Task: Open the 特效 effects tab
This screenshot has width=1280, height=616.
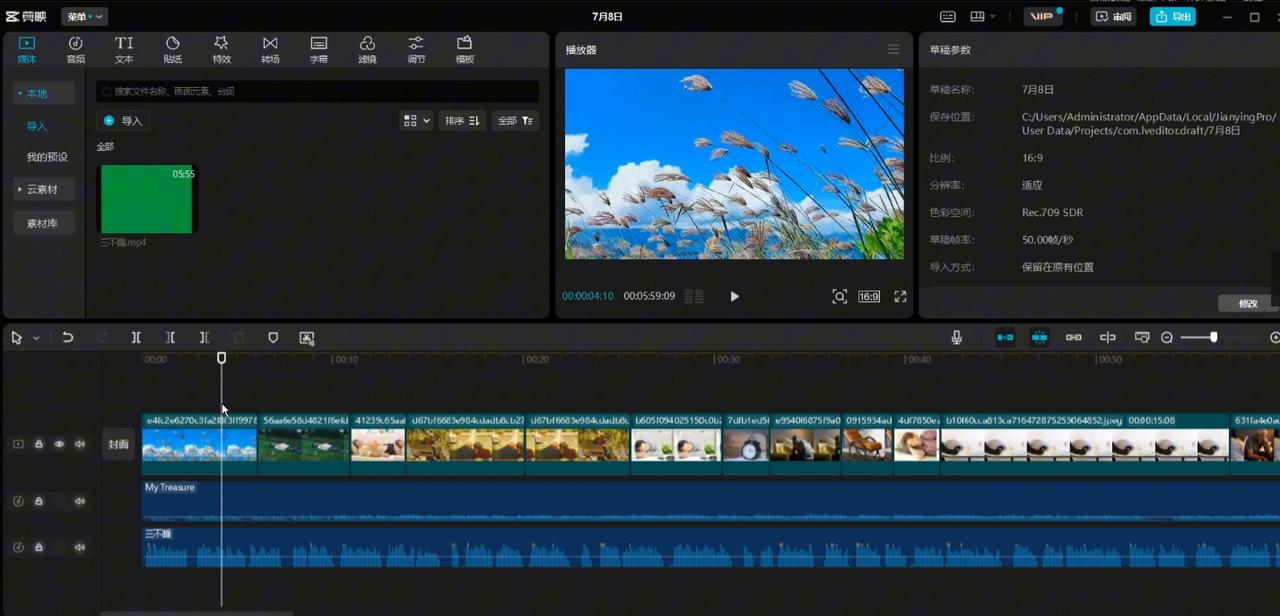Action: [221, 49]
